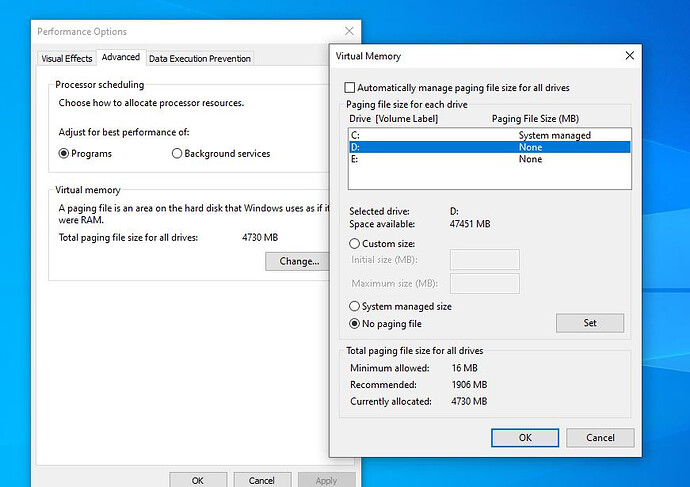The image size is (690, 487).
Task: Click the Advanced tab
Action: click(x=121, y=58)
